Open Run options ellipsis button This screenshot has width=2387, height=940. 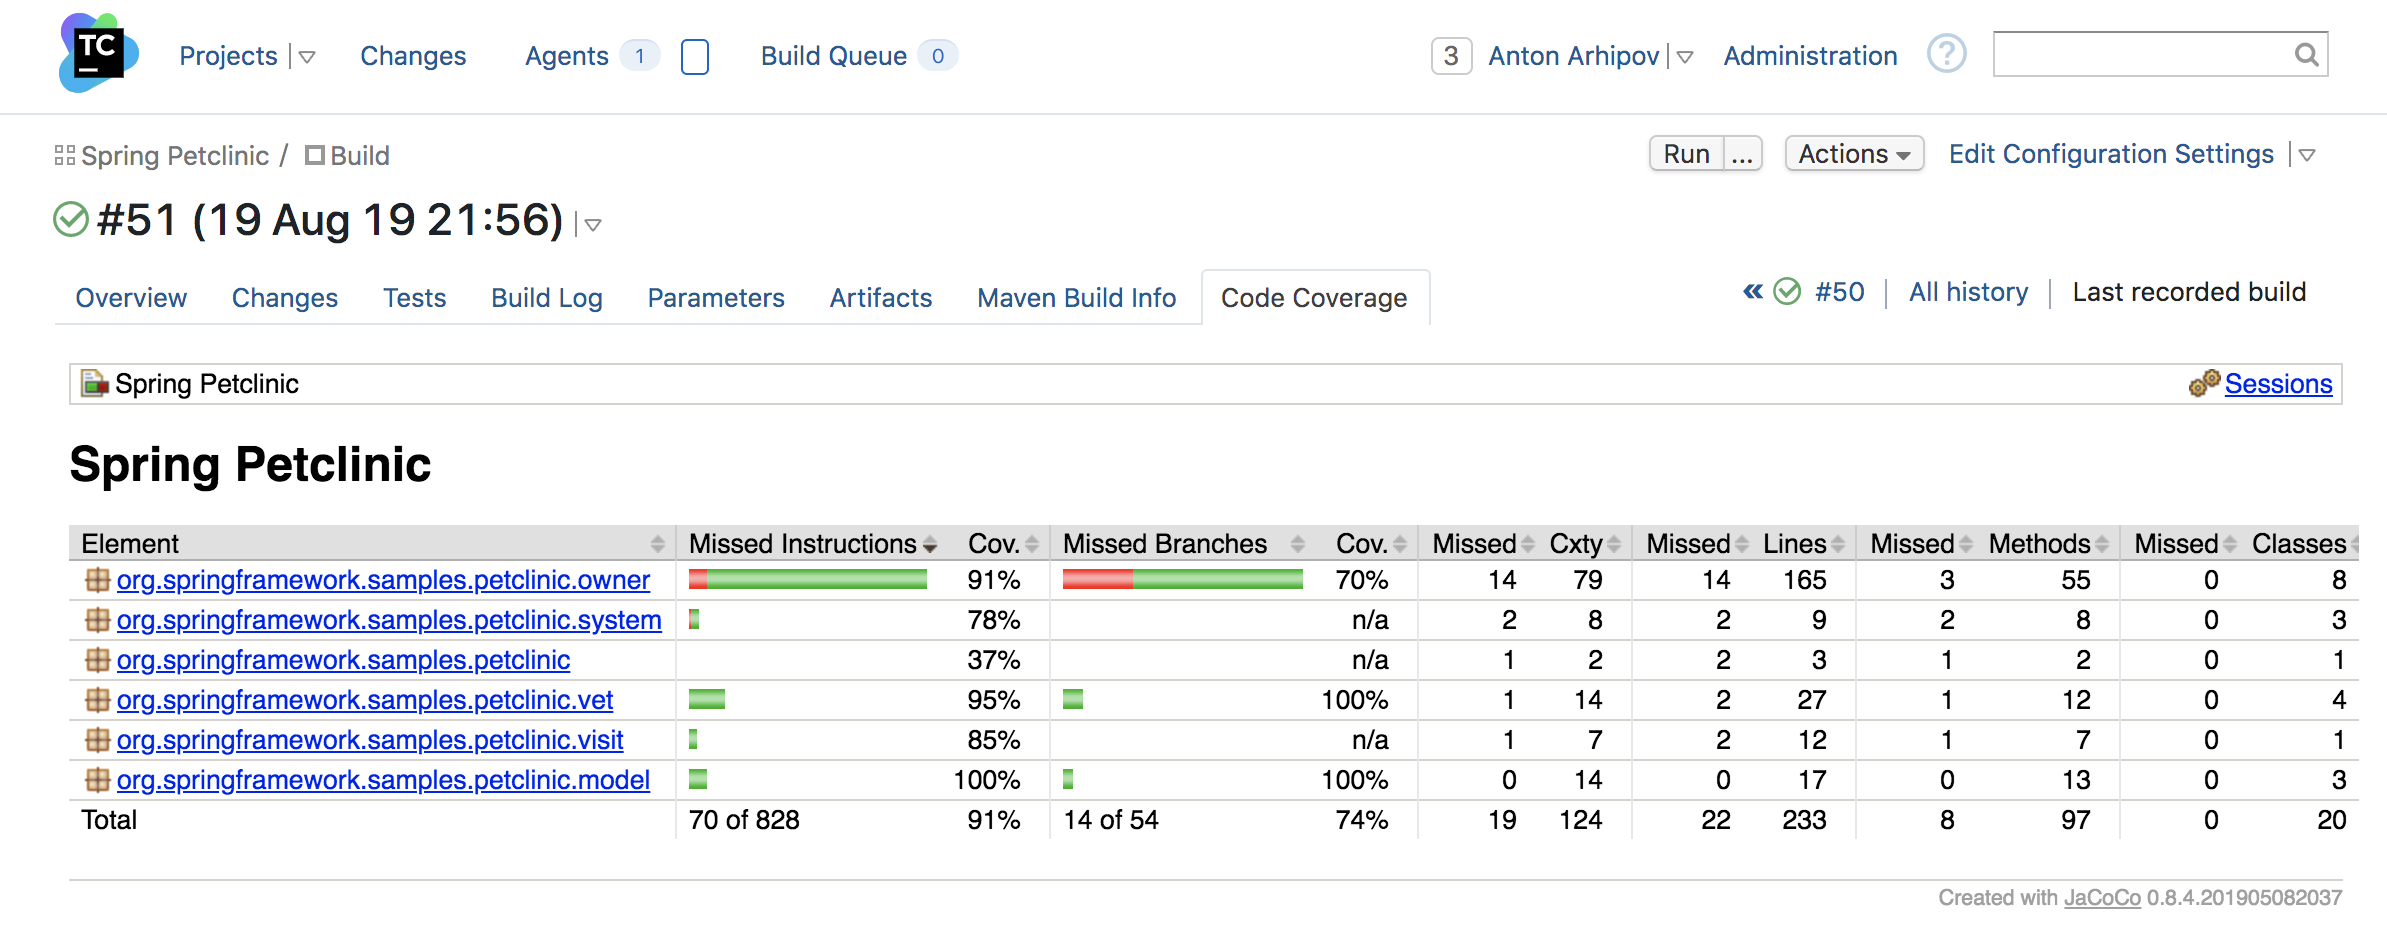point(1742,154)
